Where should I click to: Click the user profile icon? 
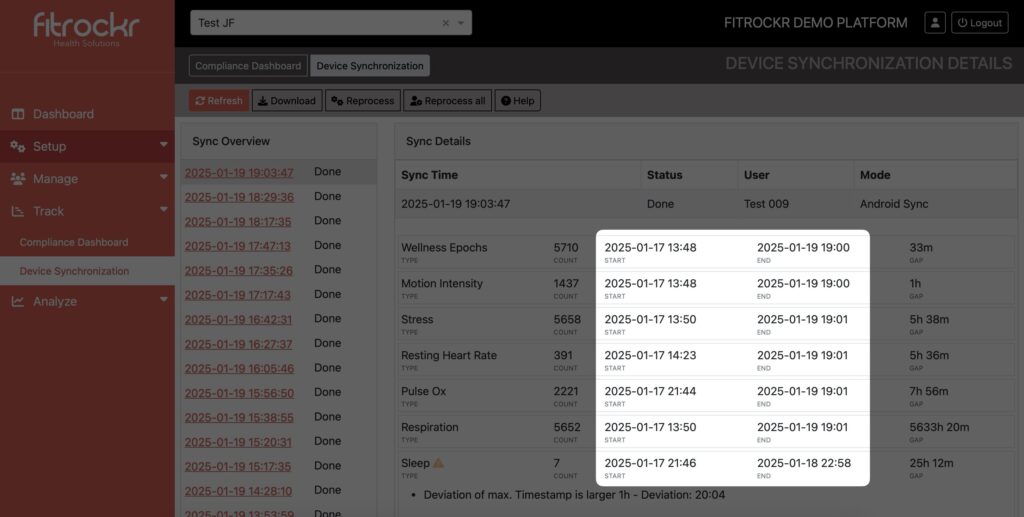point(935,22)
